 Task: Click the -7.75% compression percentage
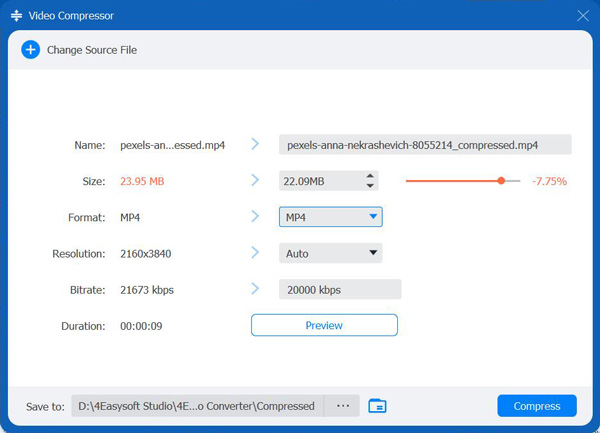[549, 181]
